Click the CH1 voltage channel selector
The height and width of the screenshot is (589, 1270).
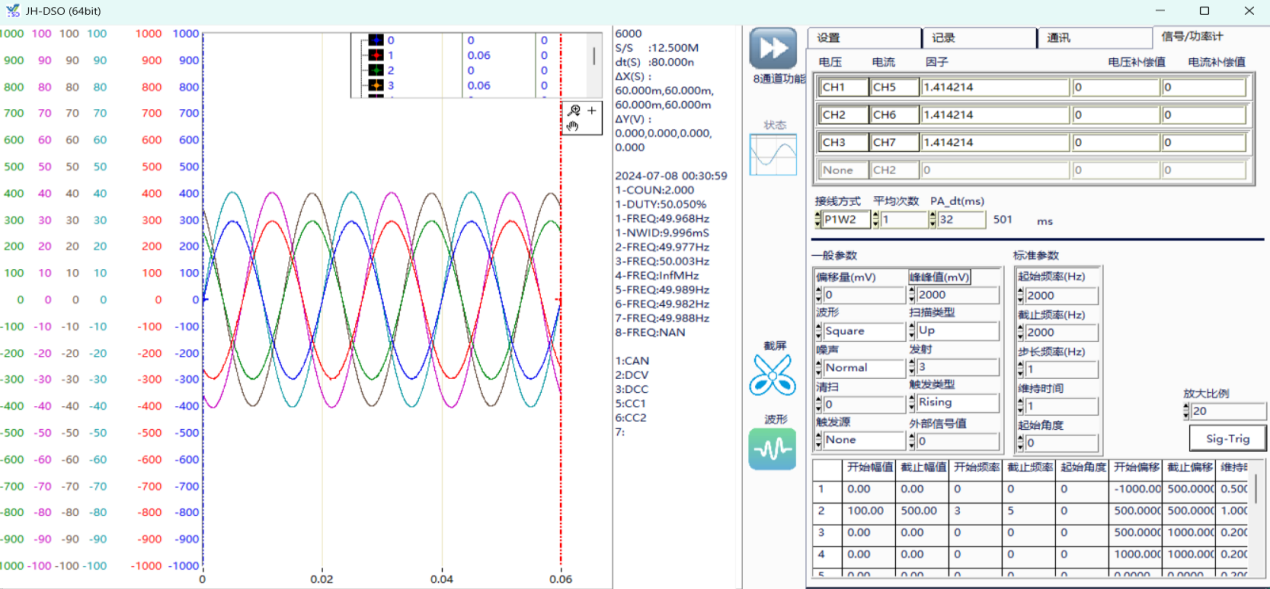tap(842, 87)
